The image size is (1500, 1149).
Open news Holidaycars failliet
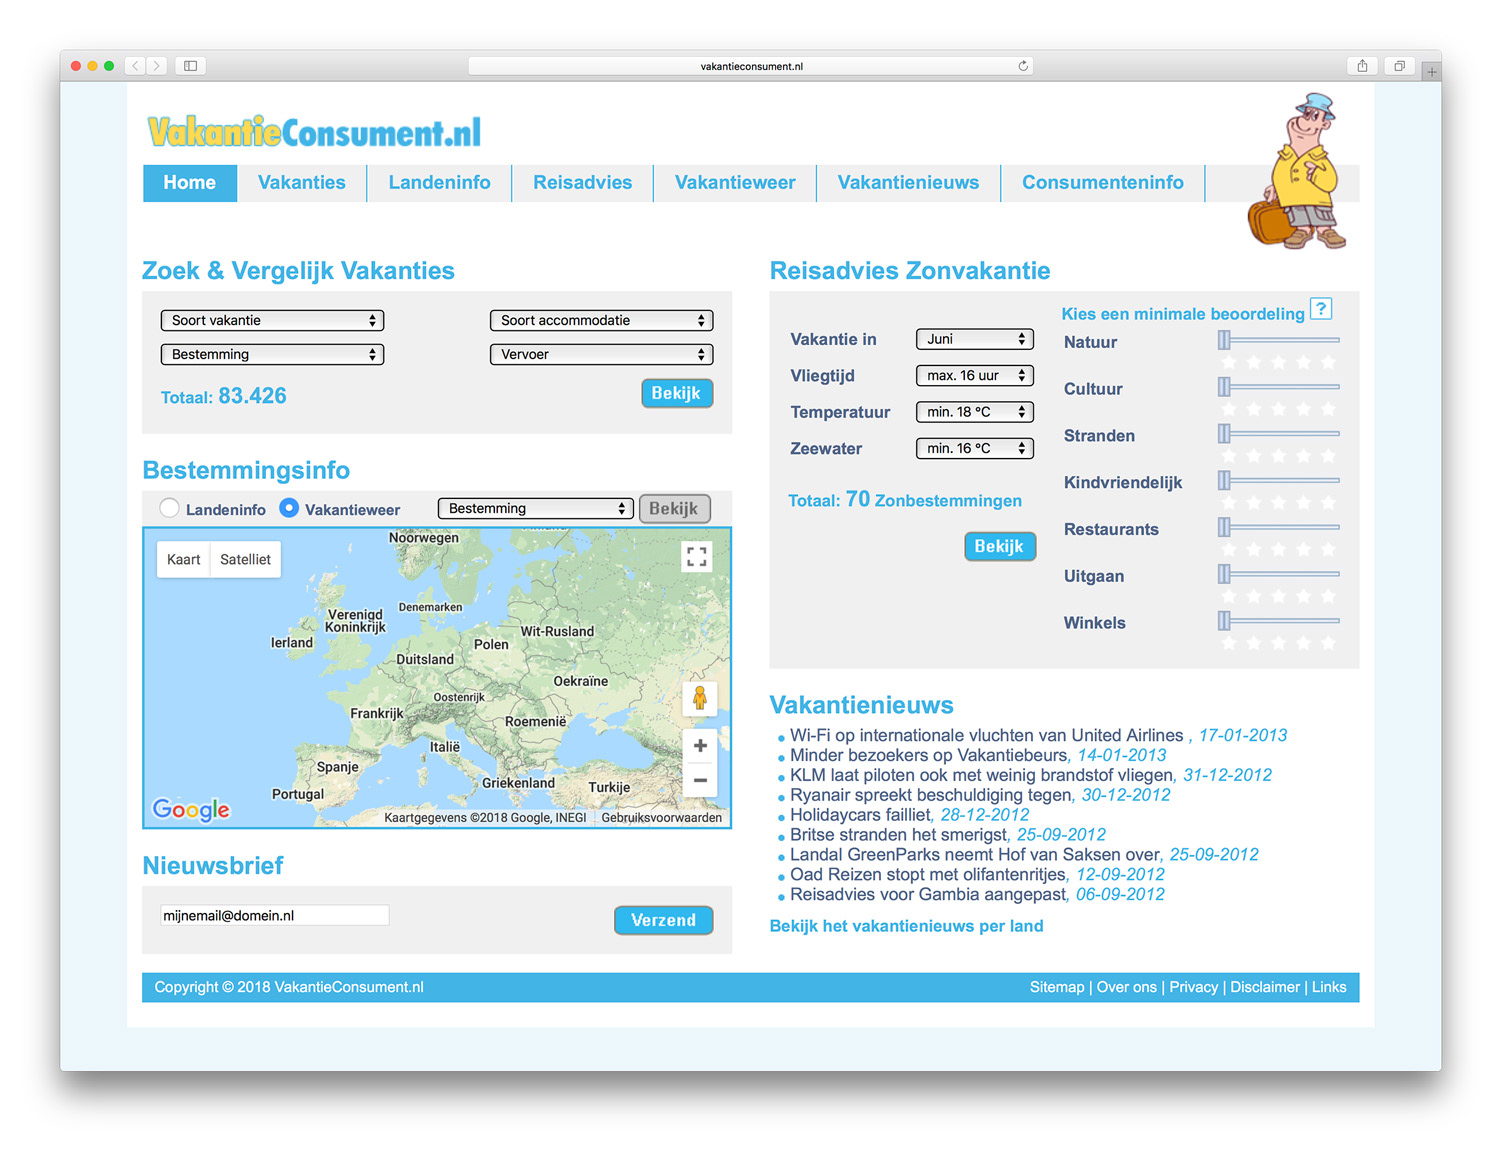tap(859, 815)
